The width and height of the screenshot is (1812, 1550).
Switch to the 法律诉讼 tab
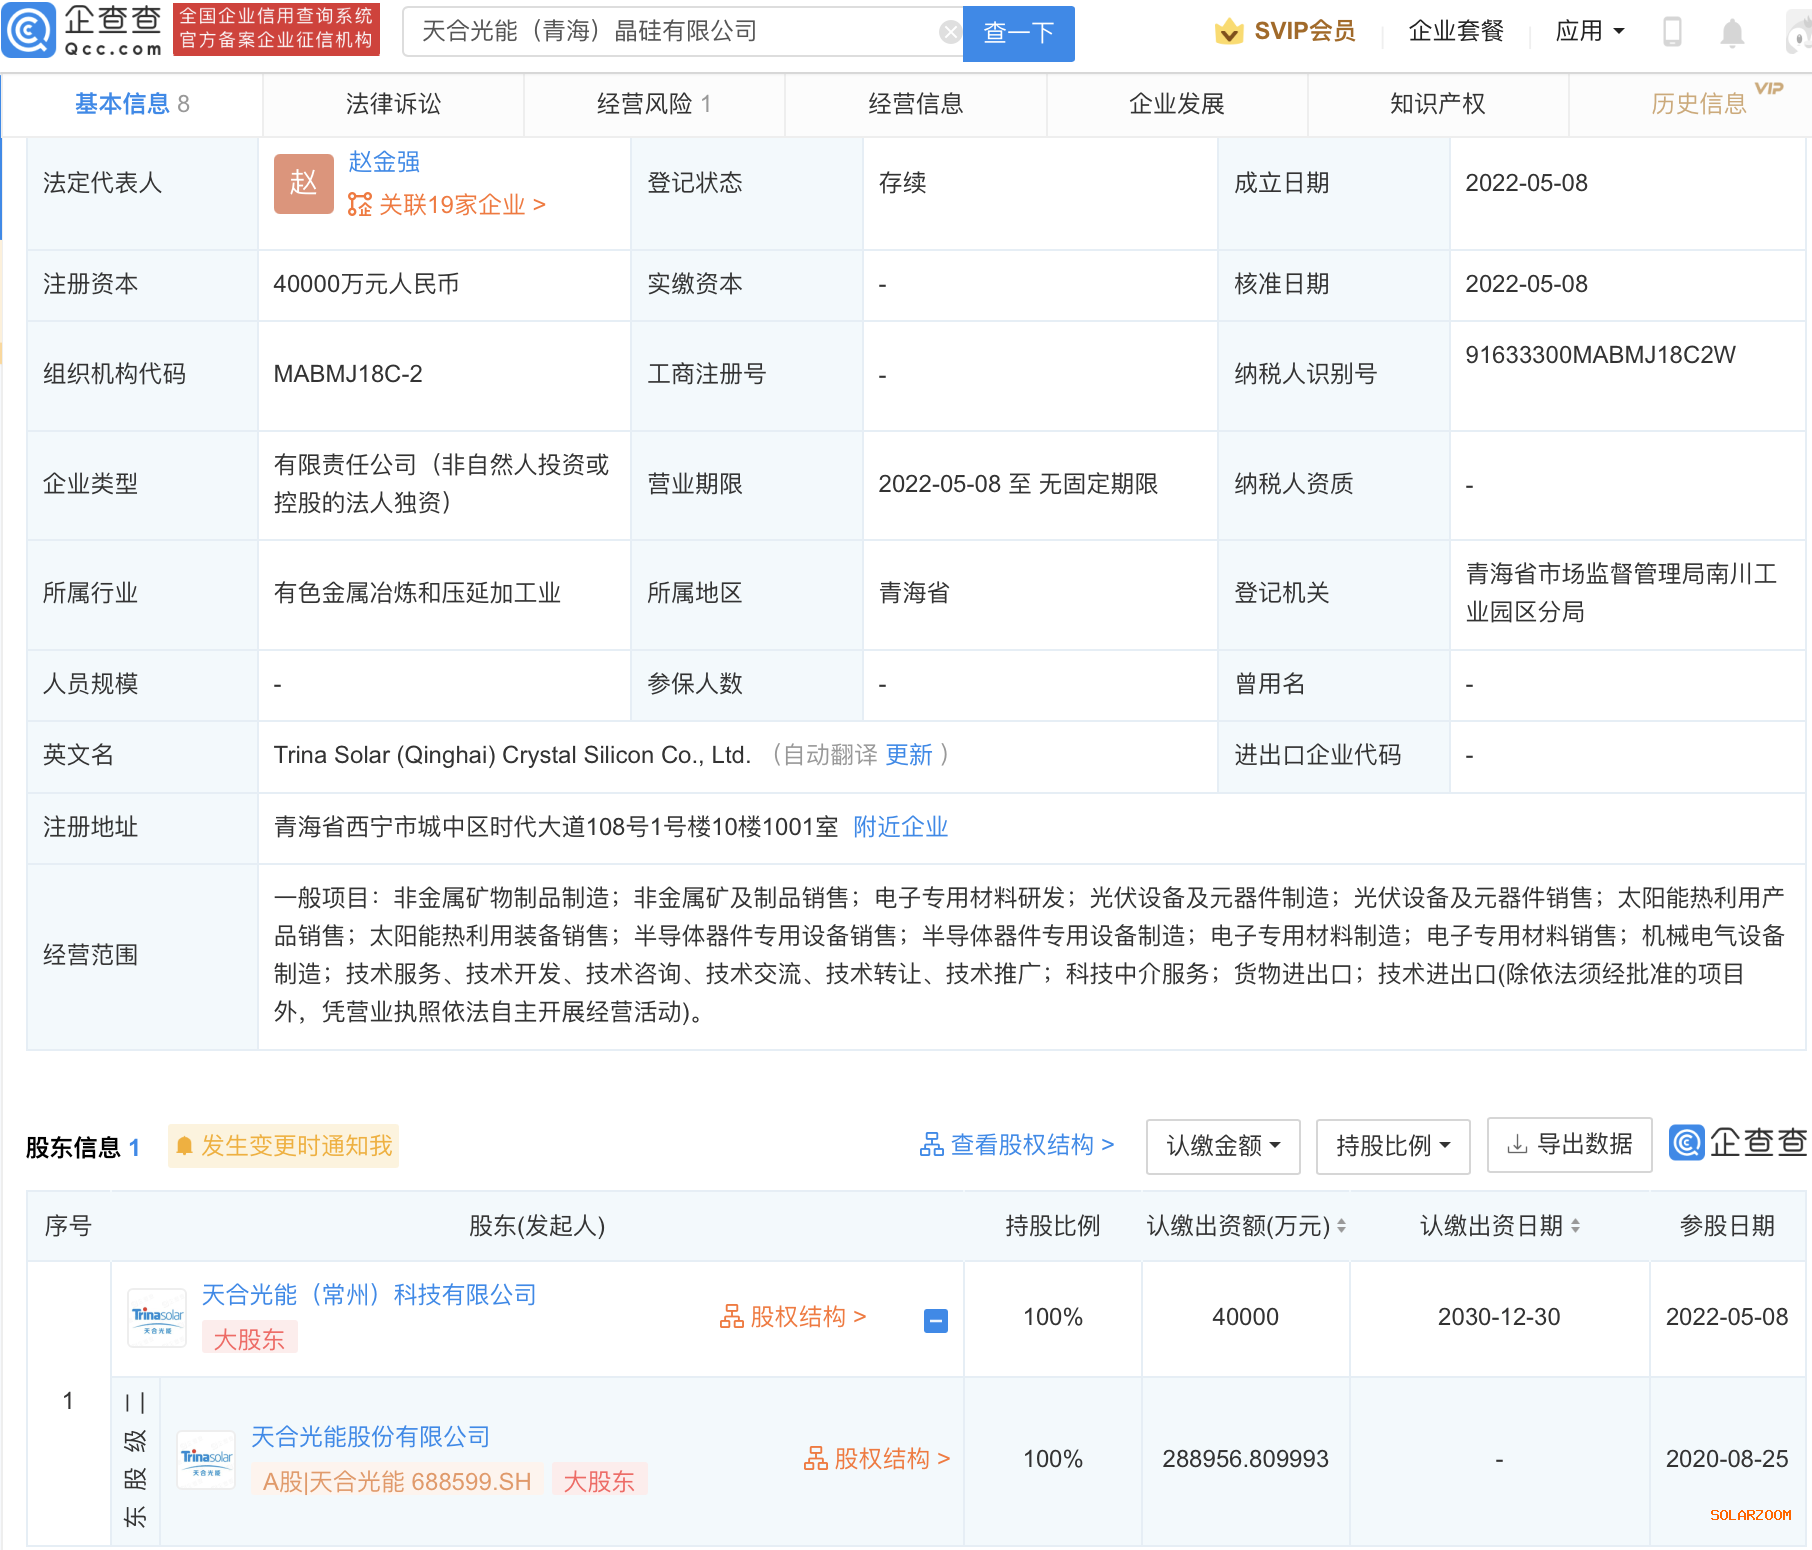coord(393,104)
